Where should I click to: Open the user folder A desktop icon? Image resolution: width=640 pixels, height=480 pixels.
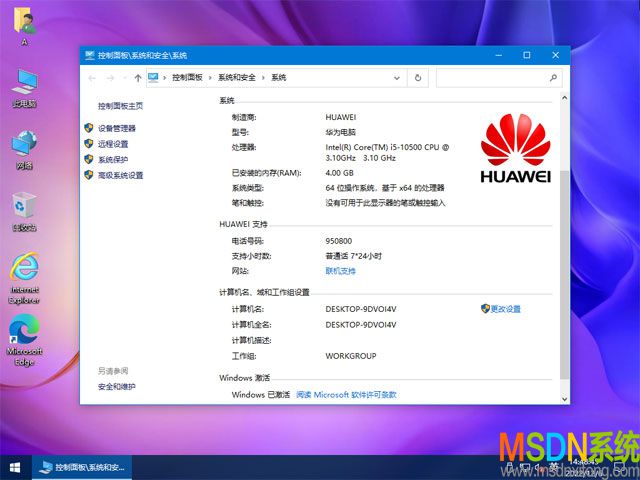coord(24,25)
